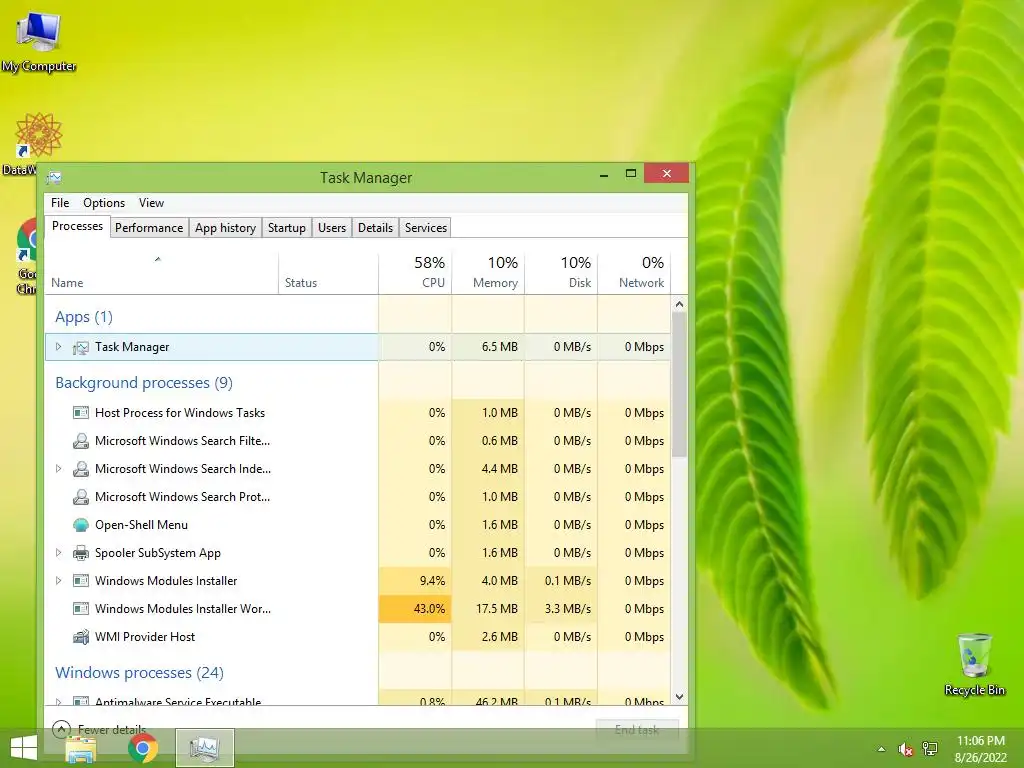Click the Microsoft Windows Search Filter Host icon

point(81,441)
